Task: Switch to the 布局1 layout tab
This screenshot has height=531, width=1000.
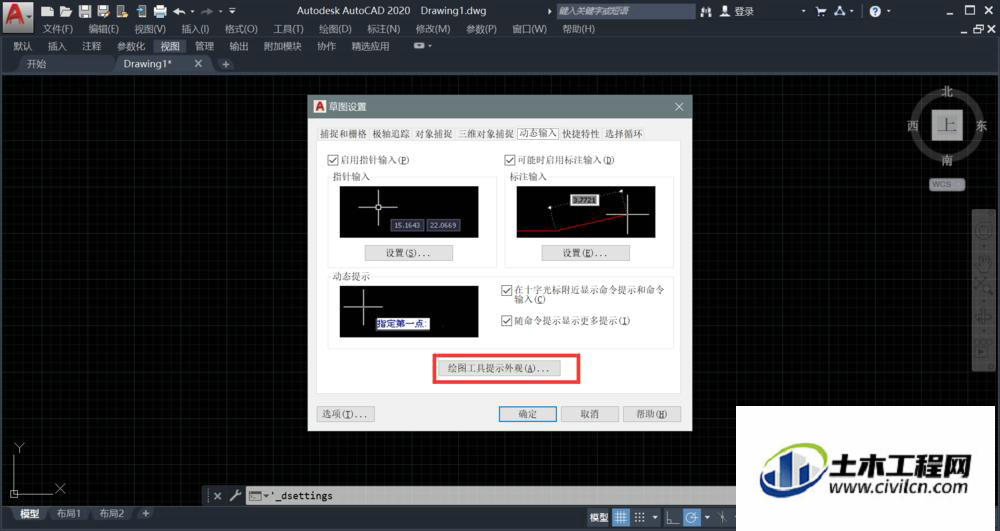Action: 68,513
